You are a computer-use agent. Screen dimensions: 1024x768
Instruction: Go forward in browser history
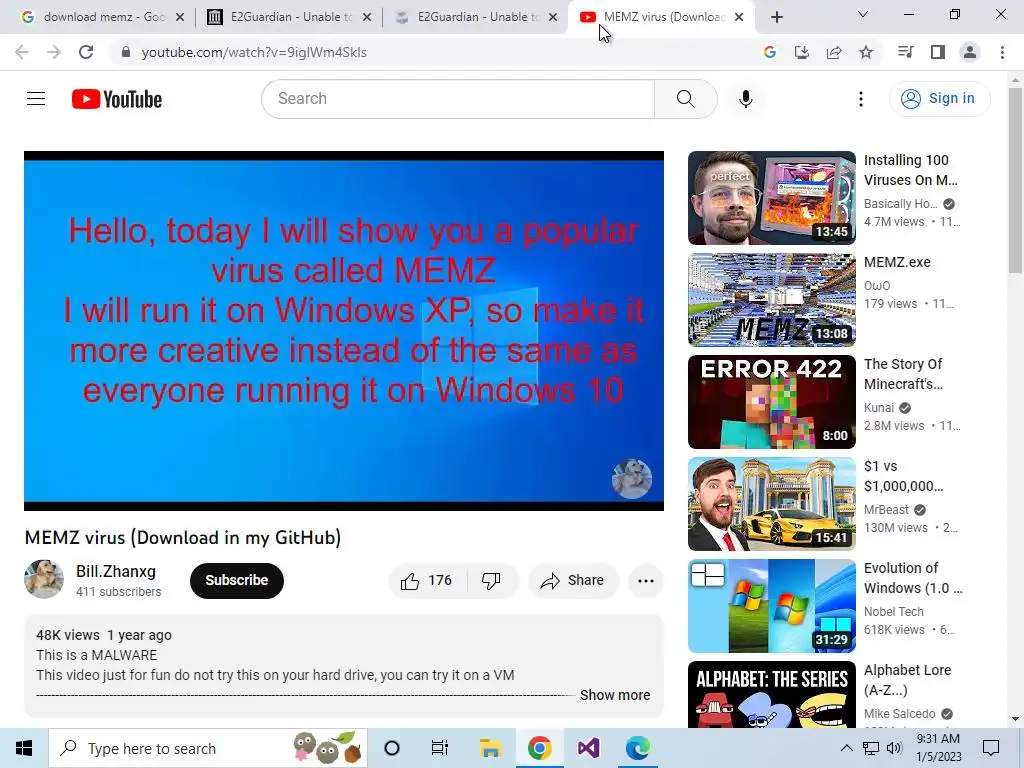pyautogui.click(x=54, y=52)
